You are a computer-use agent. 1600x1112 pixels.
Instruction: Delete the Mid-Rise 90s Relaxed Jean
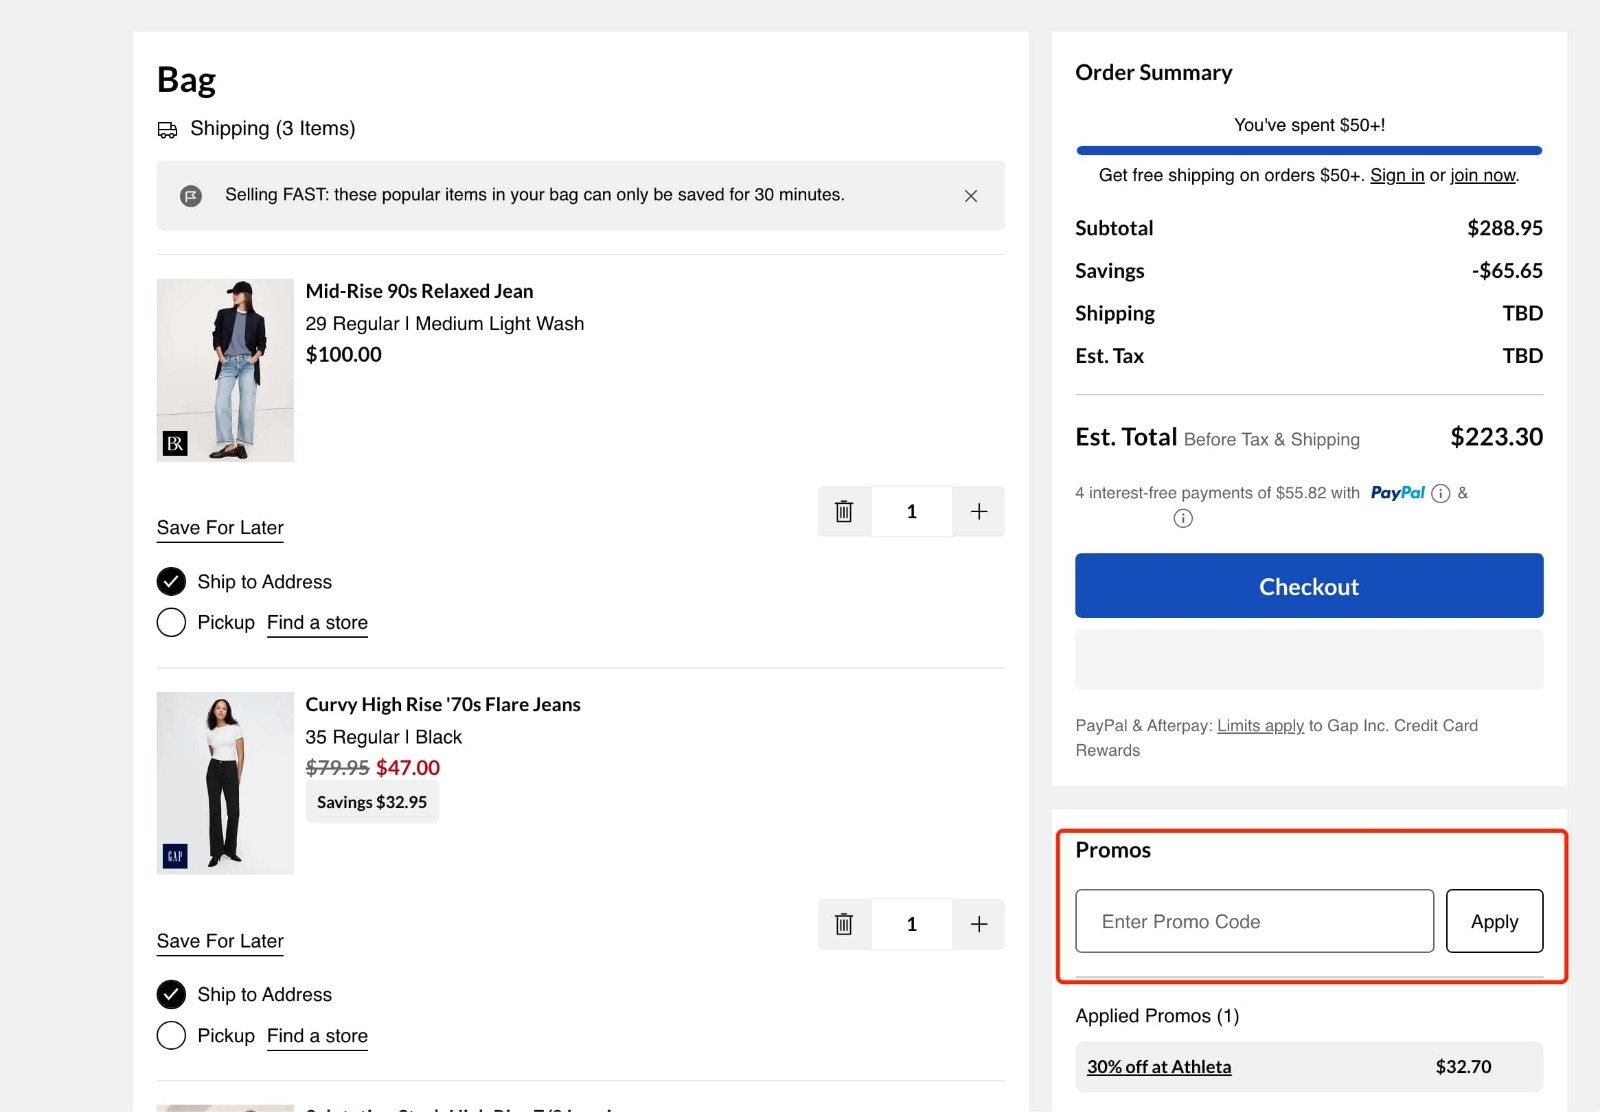pos(844,511)
